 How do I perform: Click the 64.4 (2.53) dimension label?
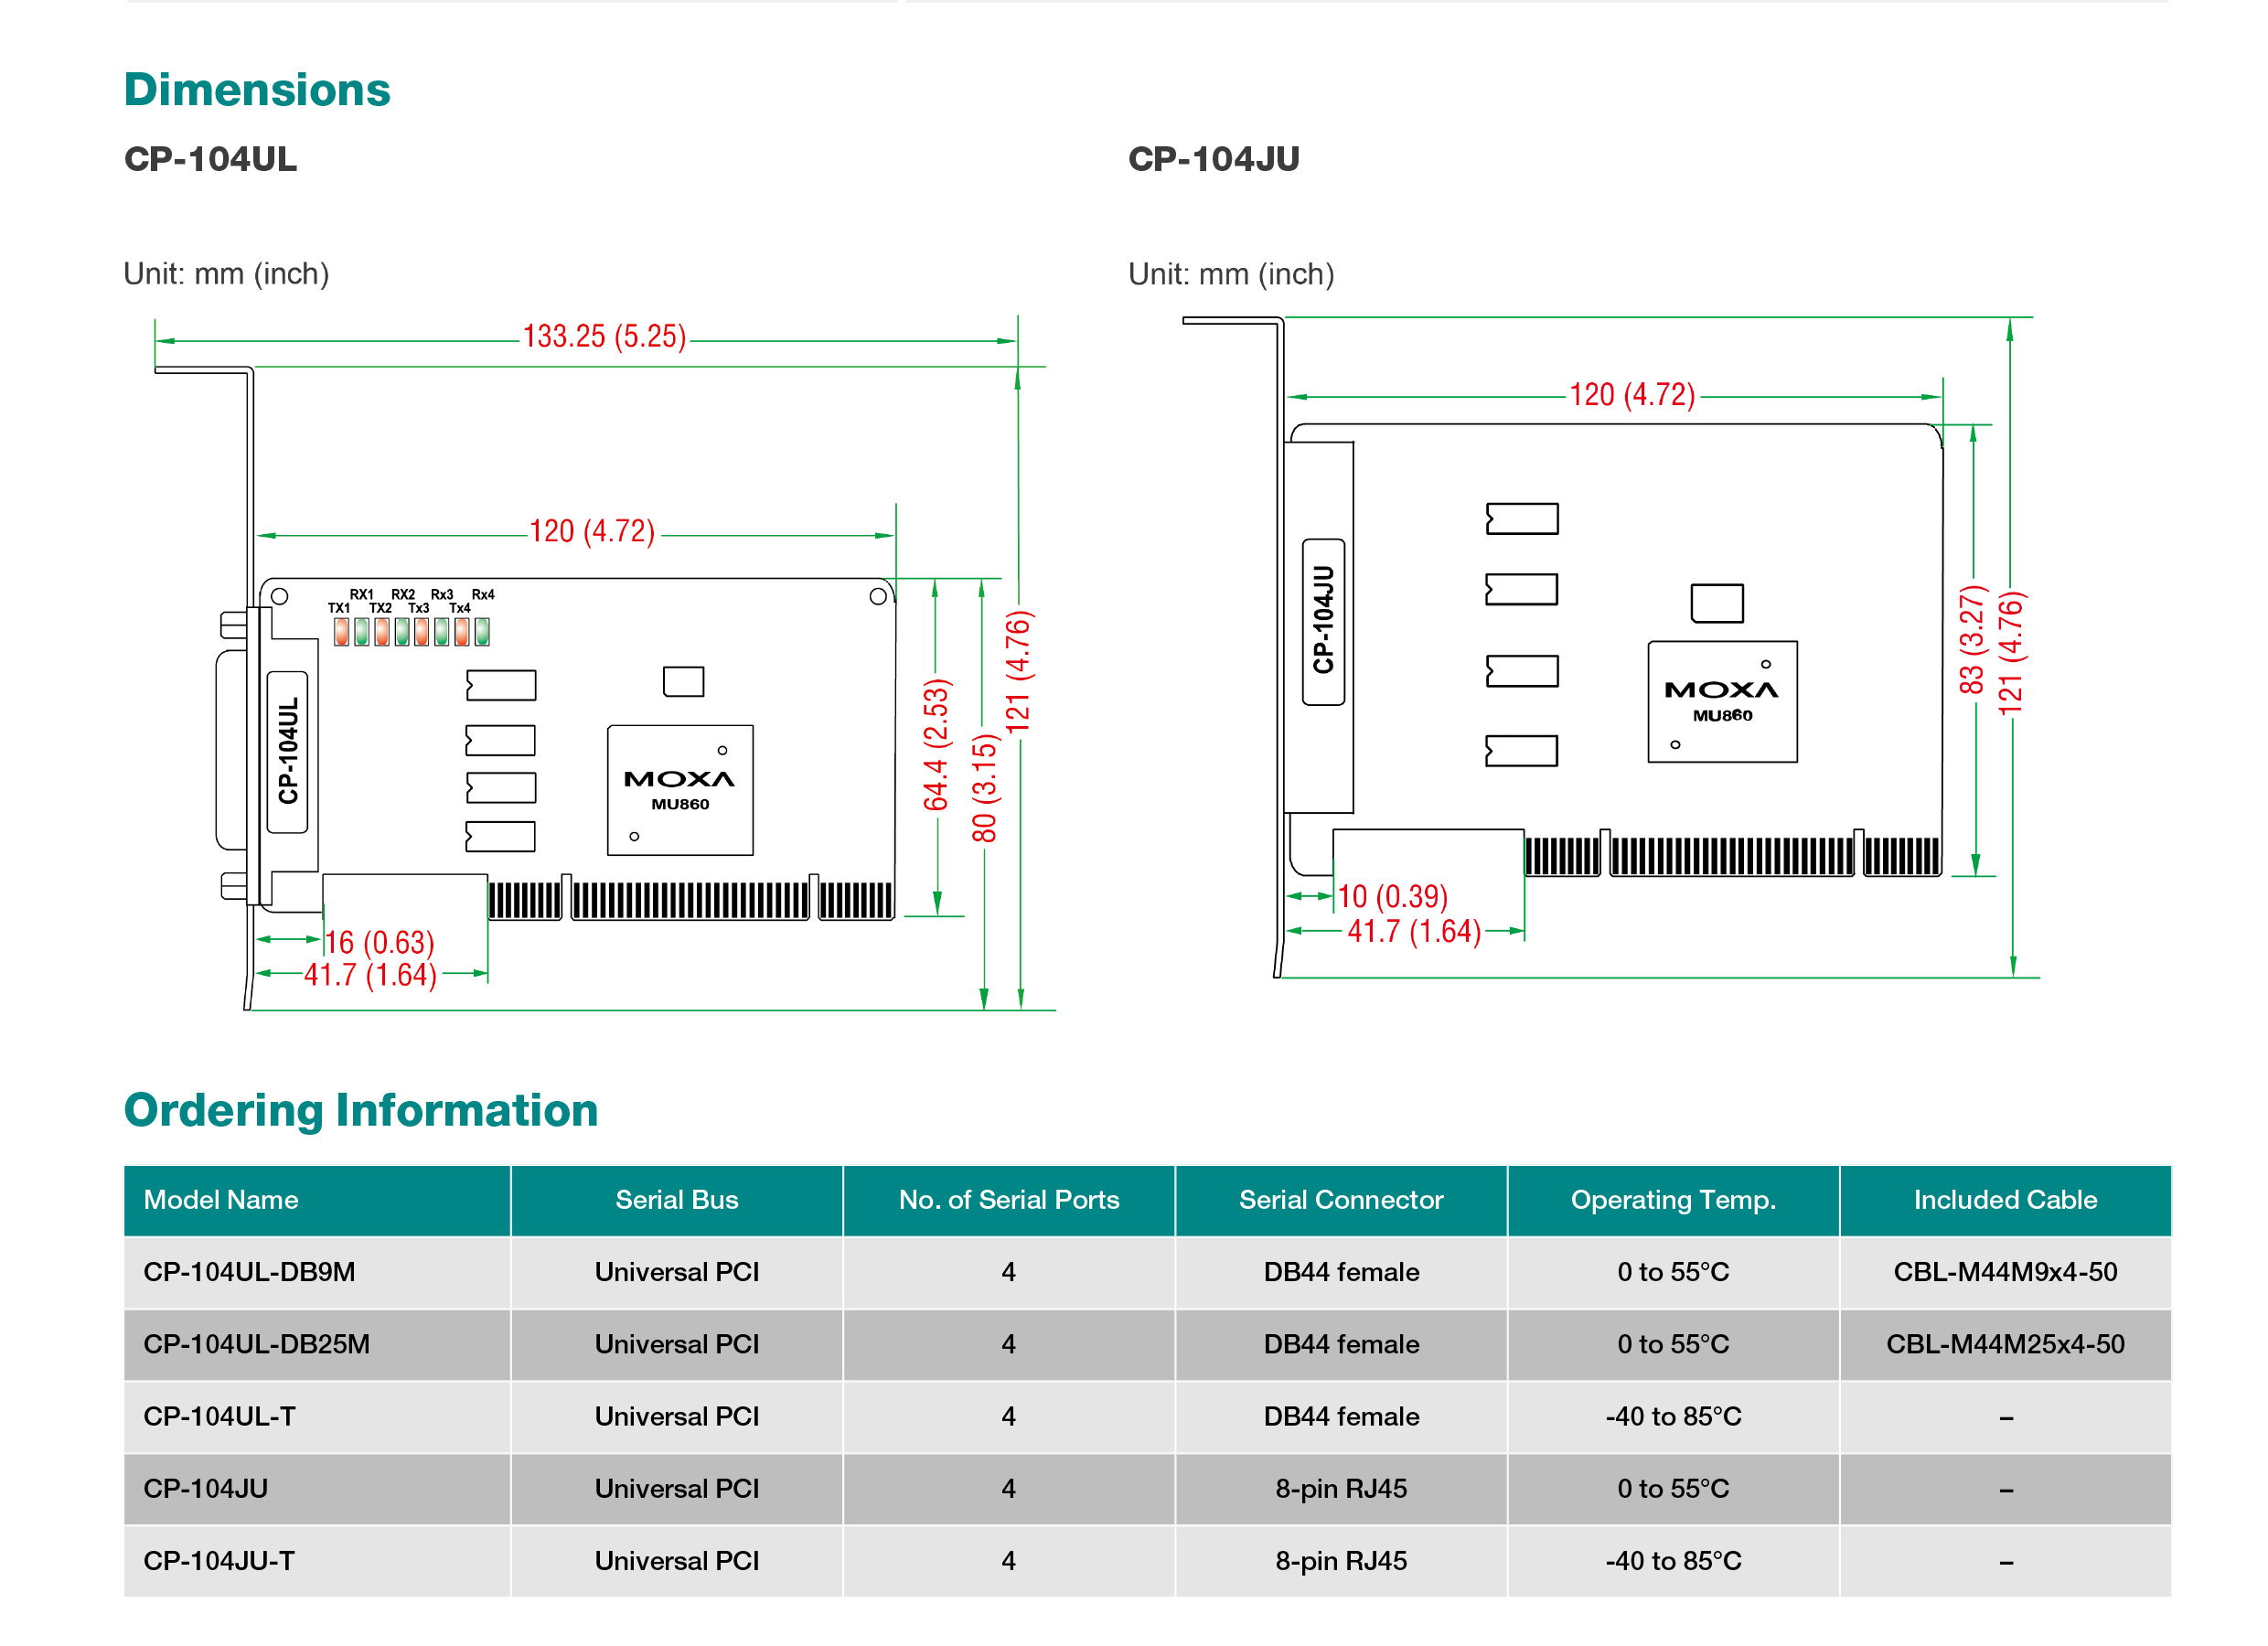coord(936,745)
